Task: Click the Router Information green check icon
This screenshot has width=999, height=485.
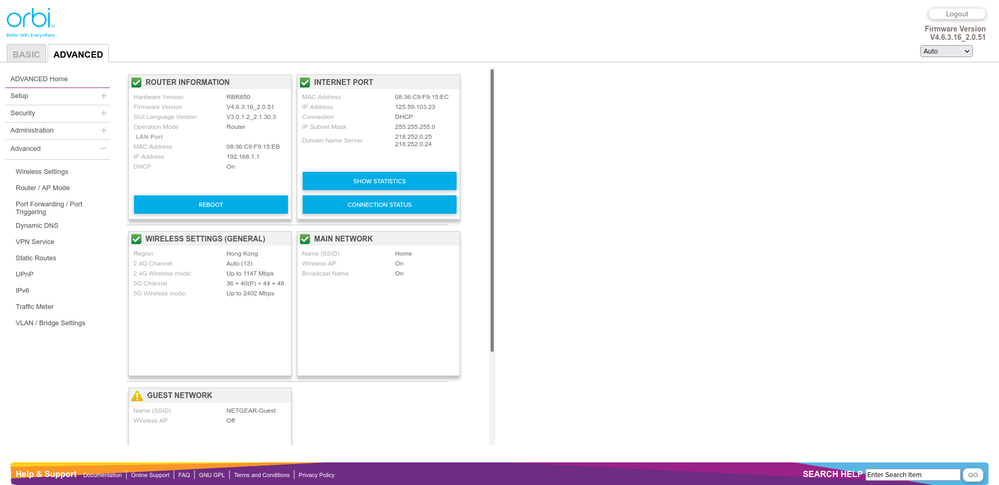Action: click(137, 82)
